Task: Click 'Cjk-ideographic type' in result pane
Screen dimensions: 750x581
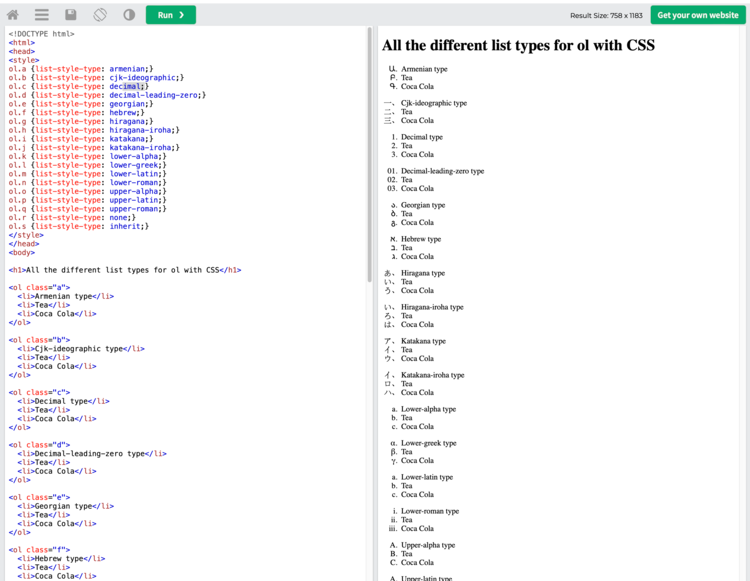Action: click(434, 103)
